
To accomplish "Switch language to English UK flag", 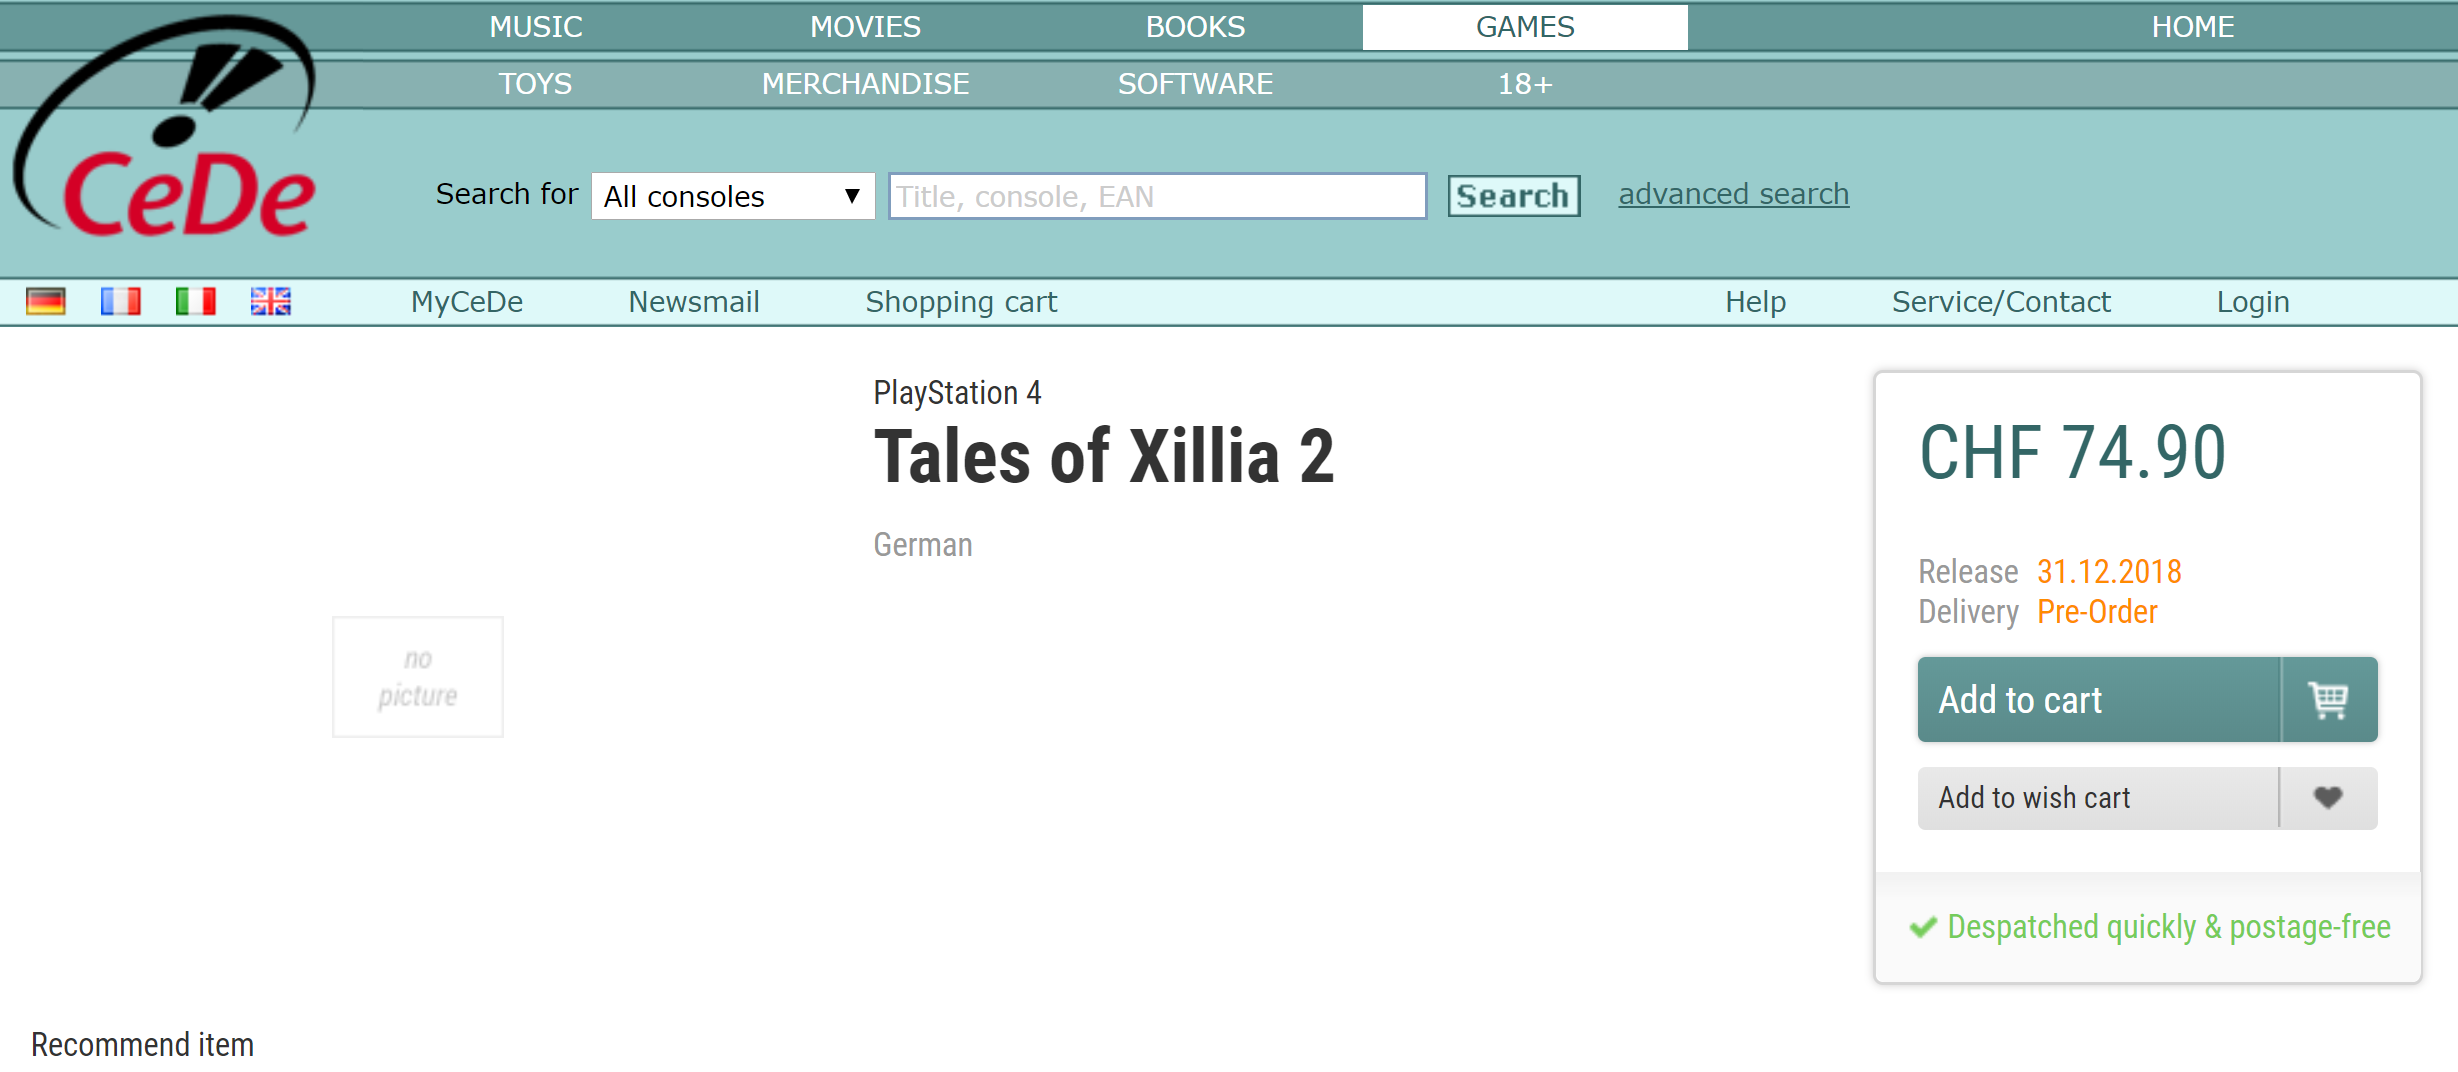I will 271,301.
